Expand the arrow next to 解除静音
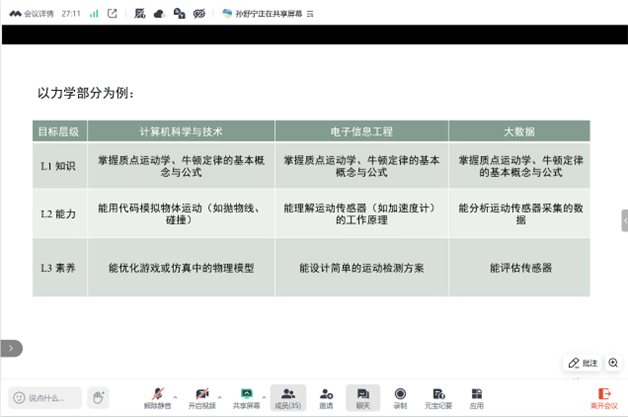Screen dimensions: 628x418 176,392
